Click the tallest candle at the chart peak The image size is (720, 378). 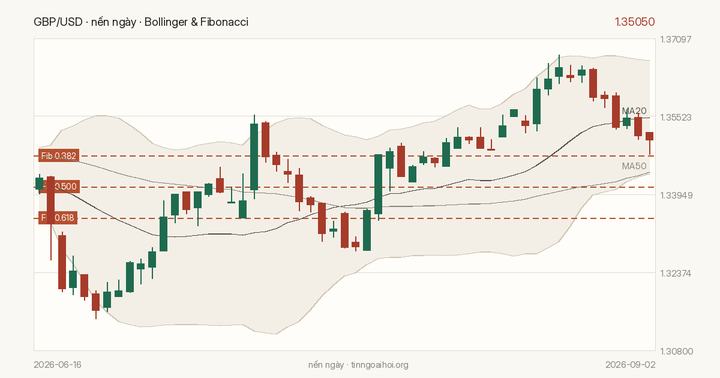pyautogui.click(x=559, y=71)
